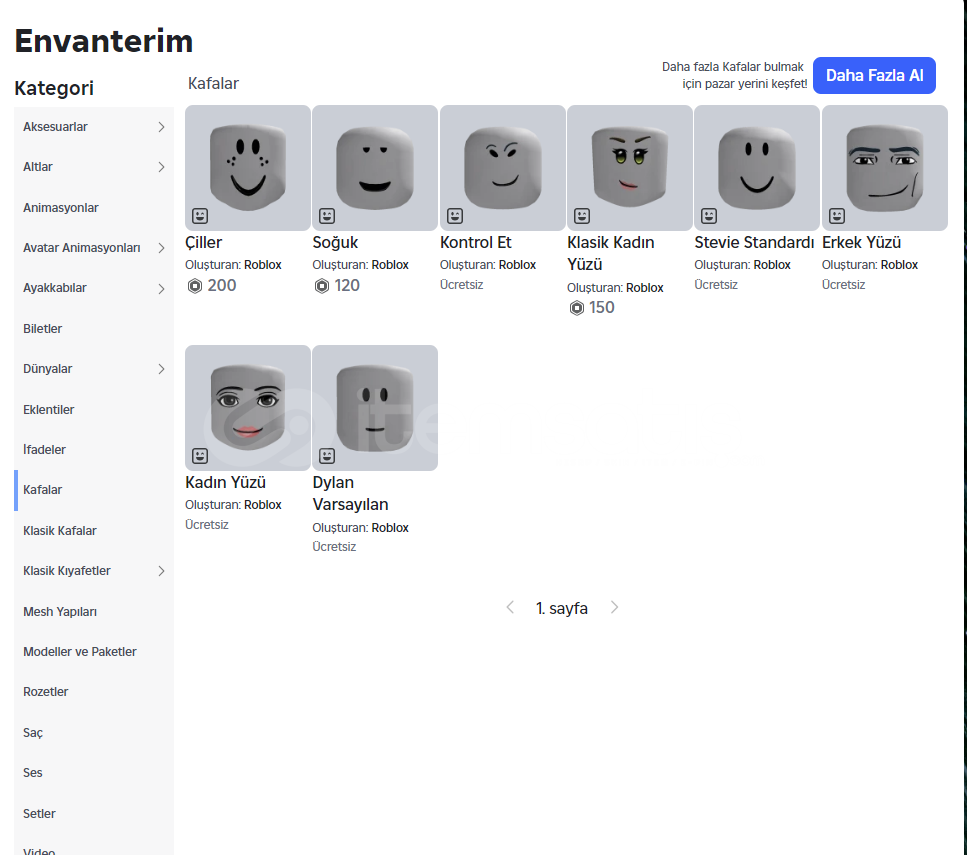Select the Dünyalar category label
967x855 pixels.
[47, 369]
